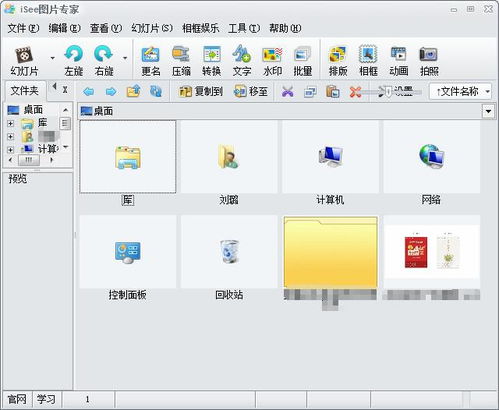The image size is (499, 410).
Task: Open the 压缩 compress tool
Action: point(181,61)
